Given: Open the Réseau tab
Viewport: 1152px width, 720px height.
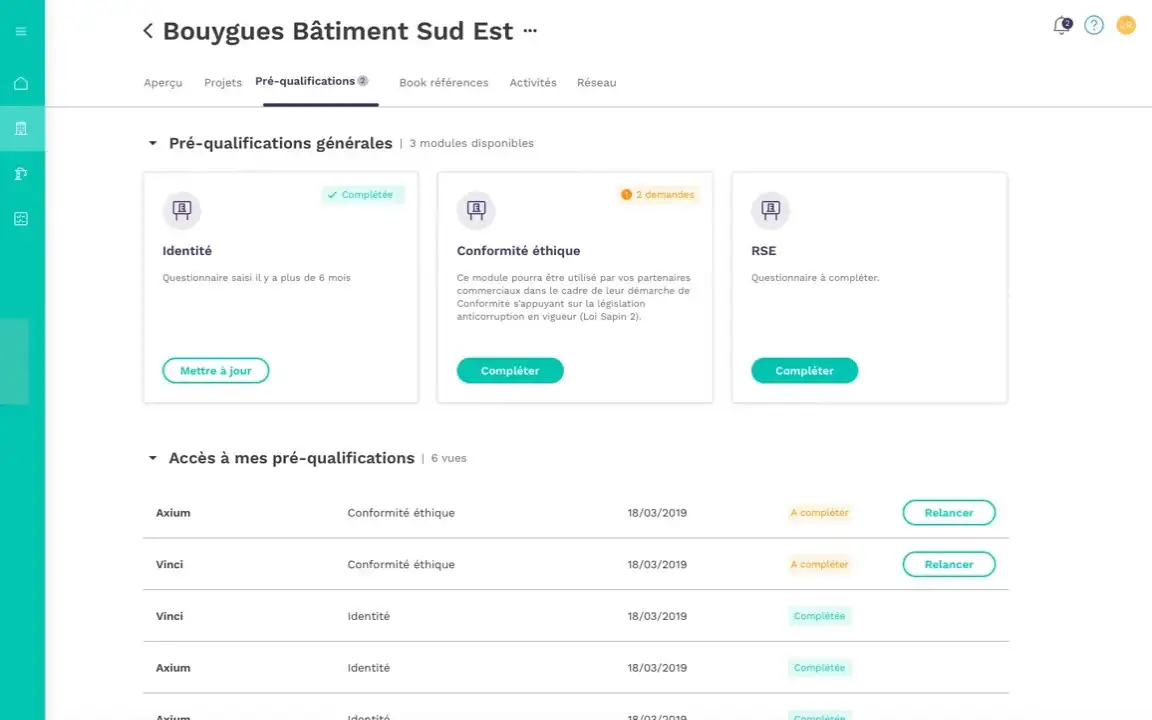Looking at the screenshot, I should click(597, 83).
